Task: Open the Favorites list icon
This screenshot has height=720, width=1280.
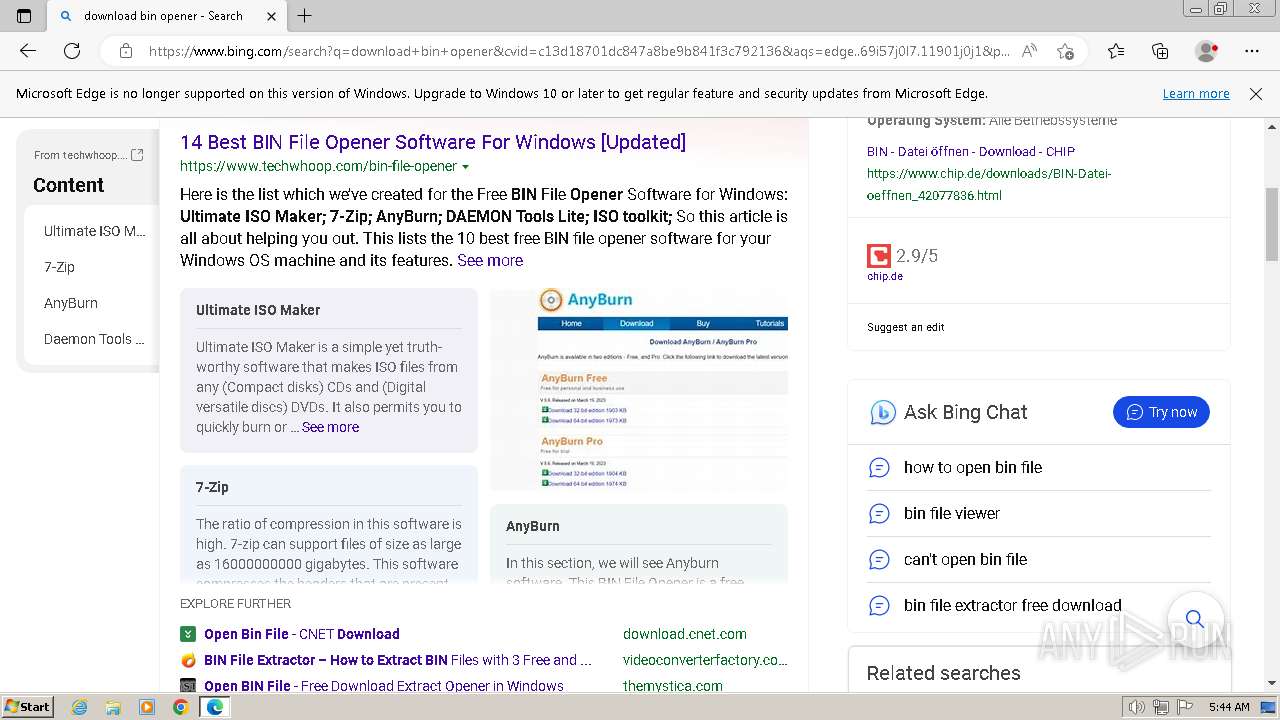Action: click(1116, 51)
